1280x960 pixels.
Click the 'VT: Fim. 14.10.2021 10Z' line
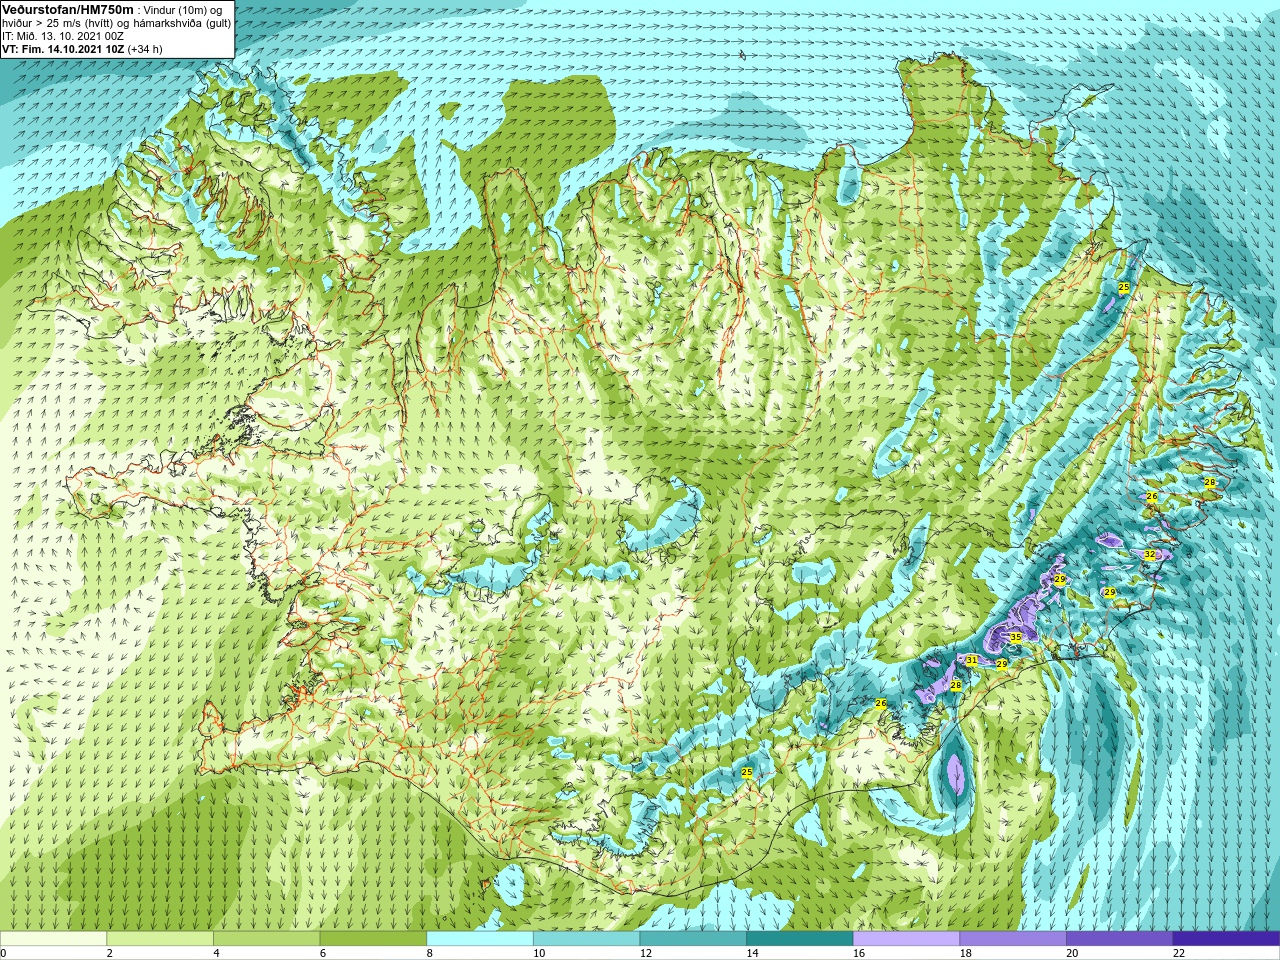click(63, 49)
